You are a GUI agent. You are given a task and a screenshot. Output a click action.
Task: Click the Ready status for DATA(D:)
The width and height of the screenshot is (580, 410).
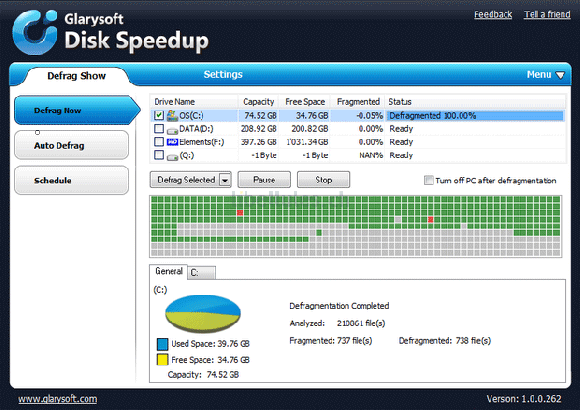(401, 129)
